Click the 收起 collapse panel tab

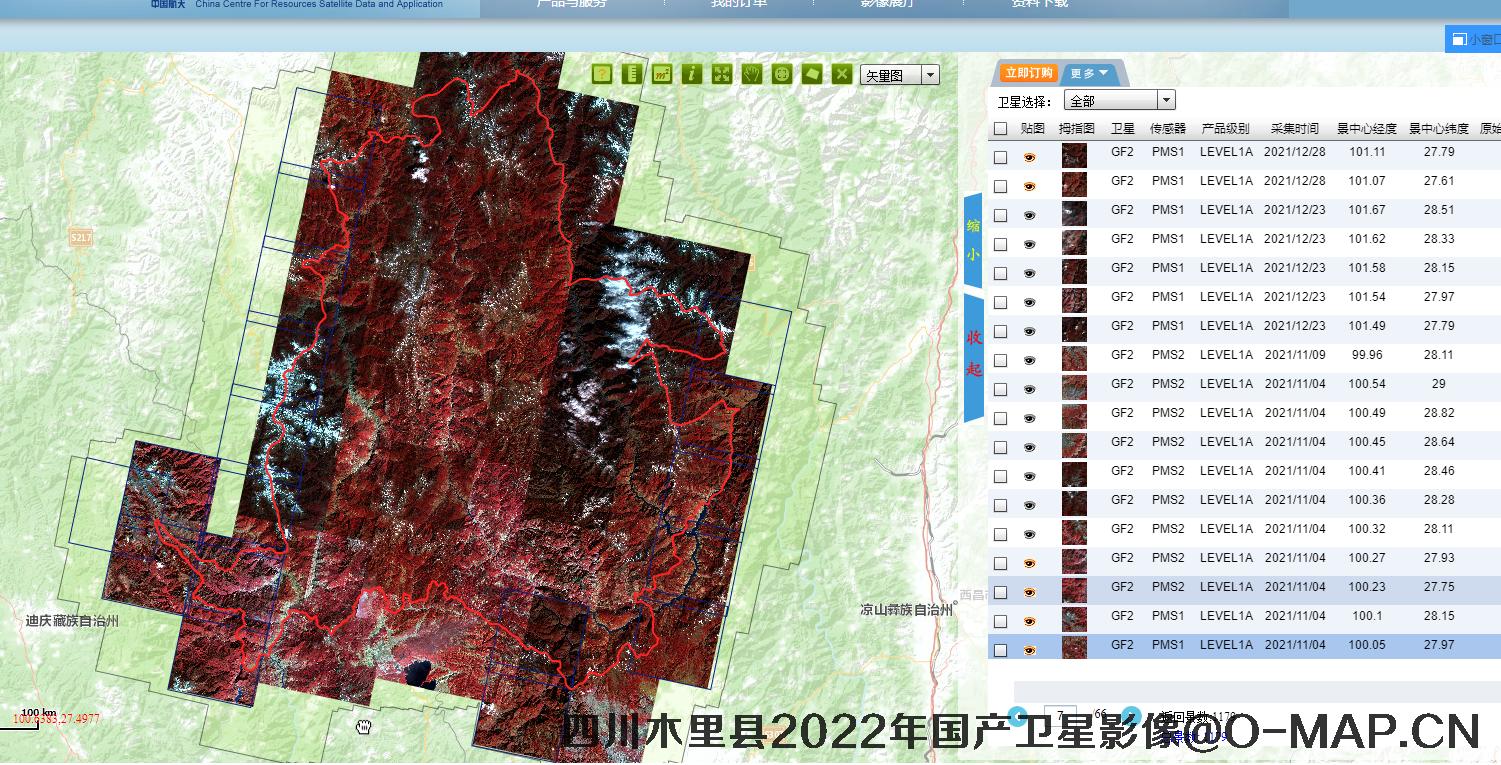tap(973, 353)
